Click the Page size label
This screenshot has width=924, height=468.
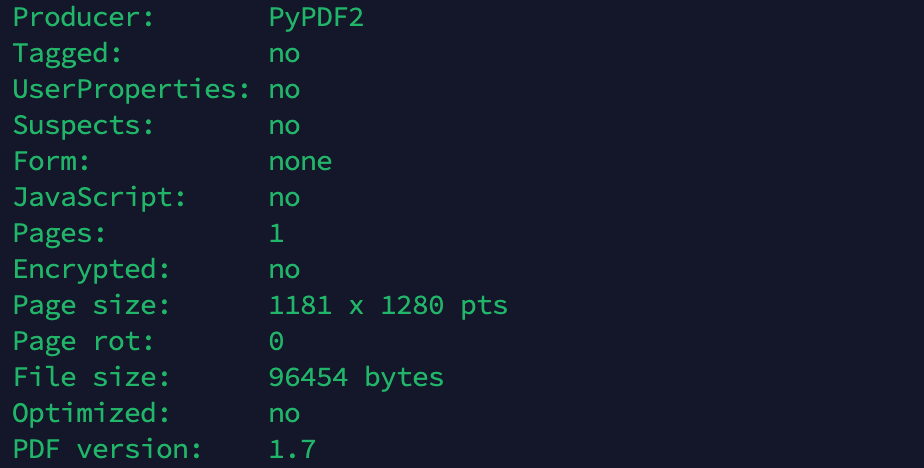click(91, 306)
